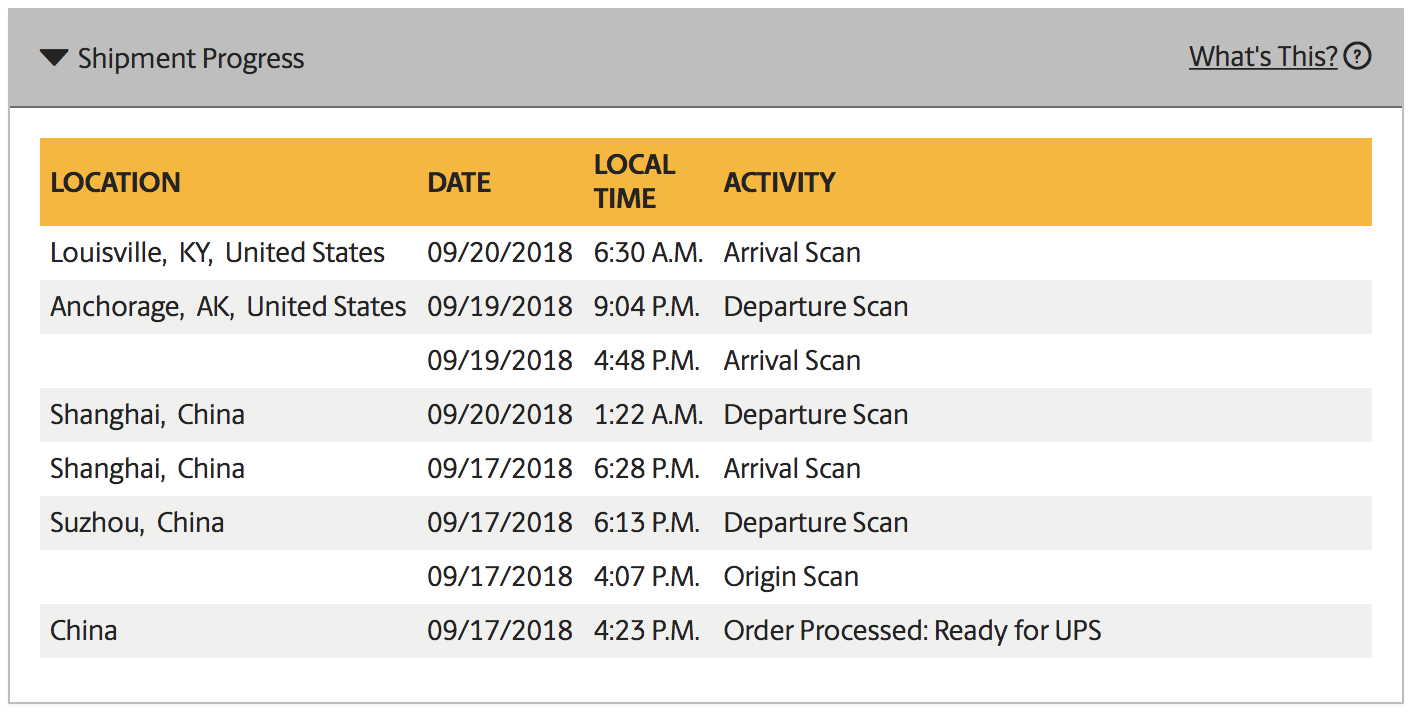Click the China location in last row
1418x712 pixels.
pyautogui.click(x=84, y=631)
